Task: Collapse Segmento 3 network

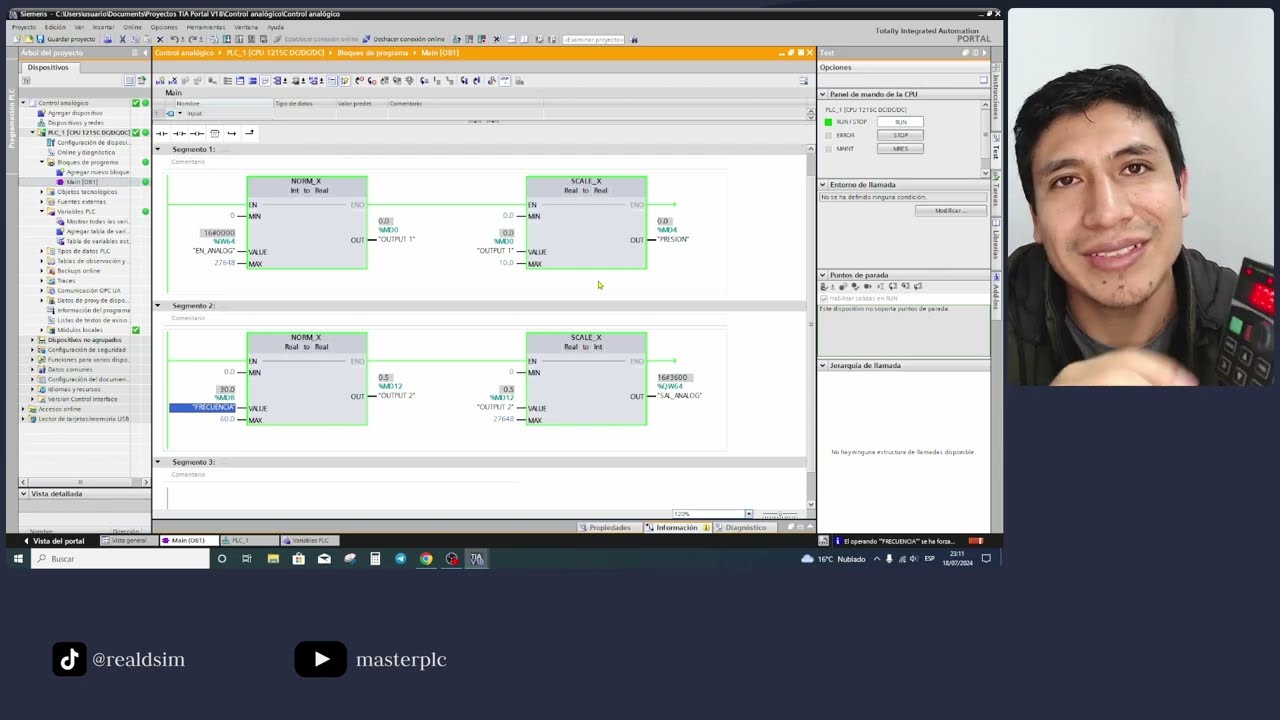Action: point(157,462)
